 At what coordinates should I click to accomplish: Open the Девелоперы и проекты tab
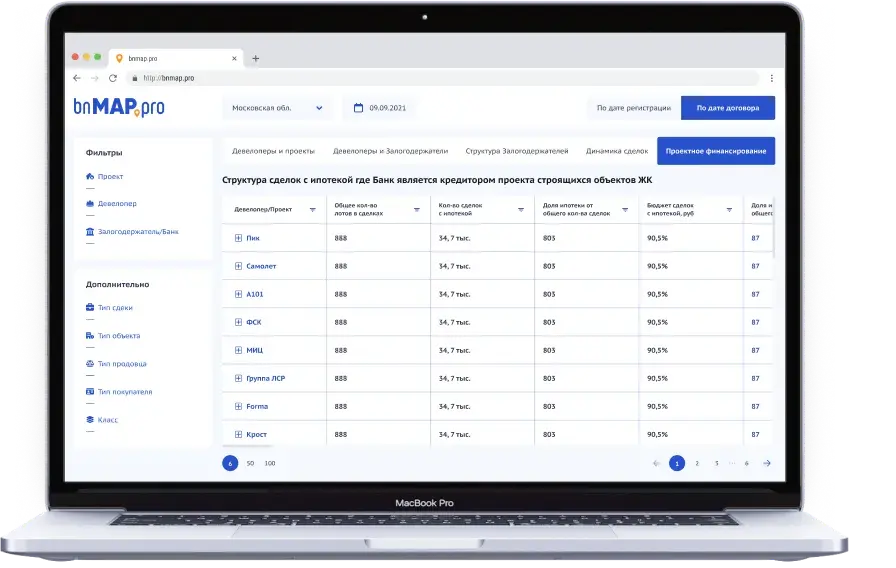(x=273, y=151)
